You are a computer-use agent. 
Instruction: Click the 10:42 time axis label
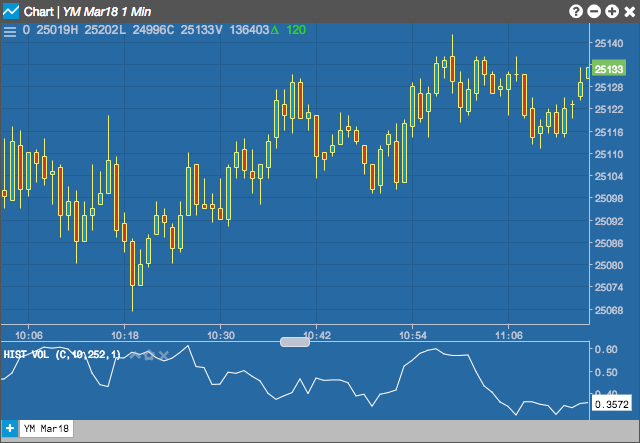pos(317,336)
